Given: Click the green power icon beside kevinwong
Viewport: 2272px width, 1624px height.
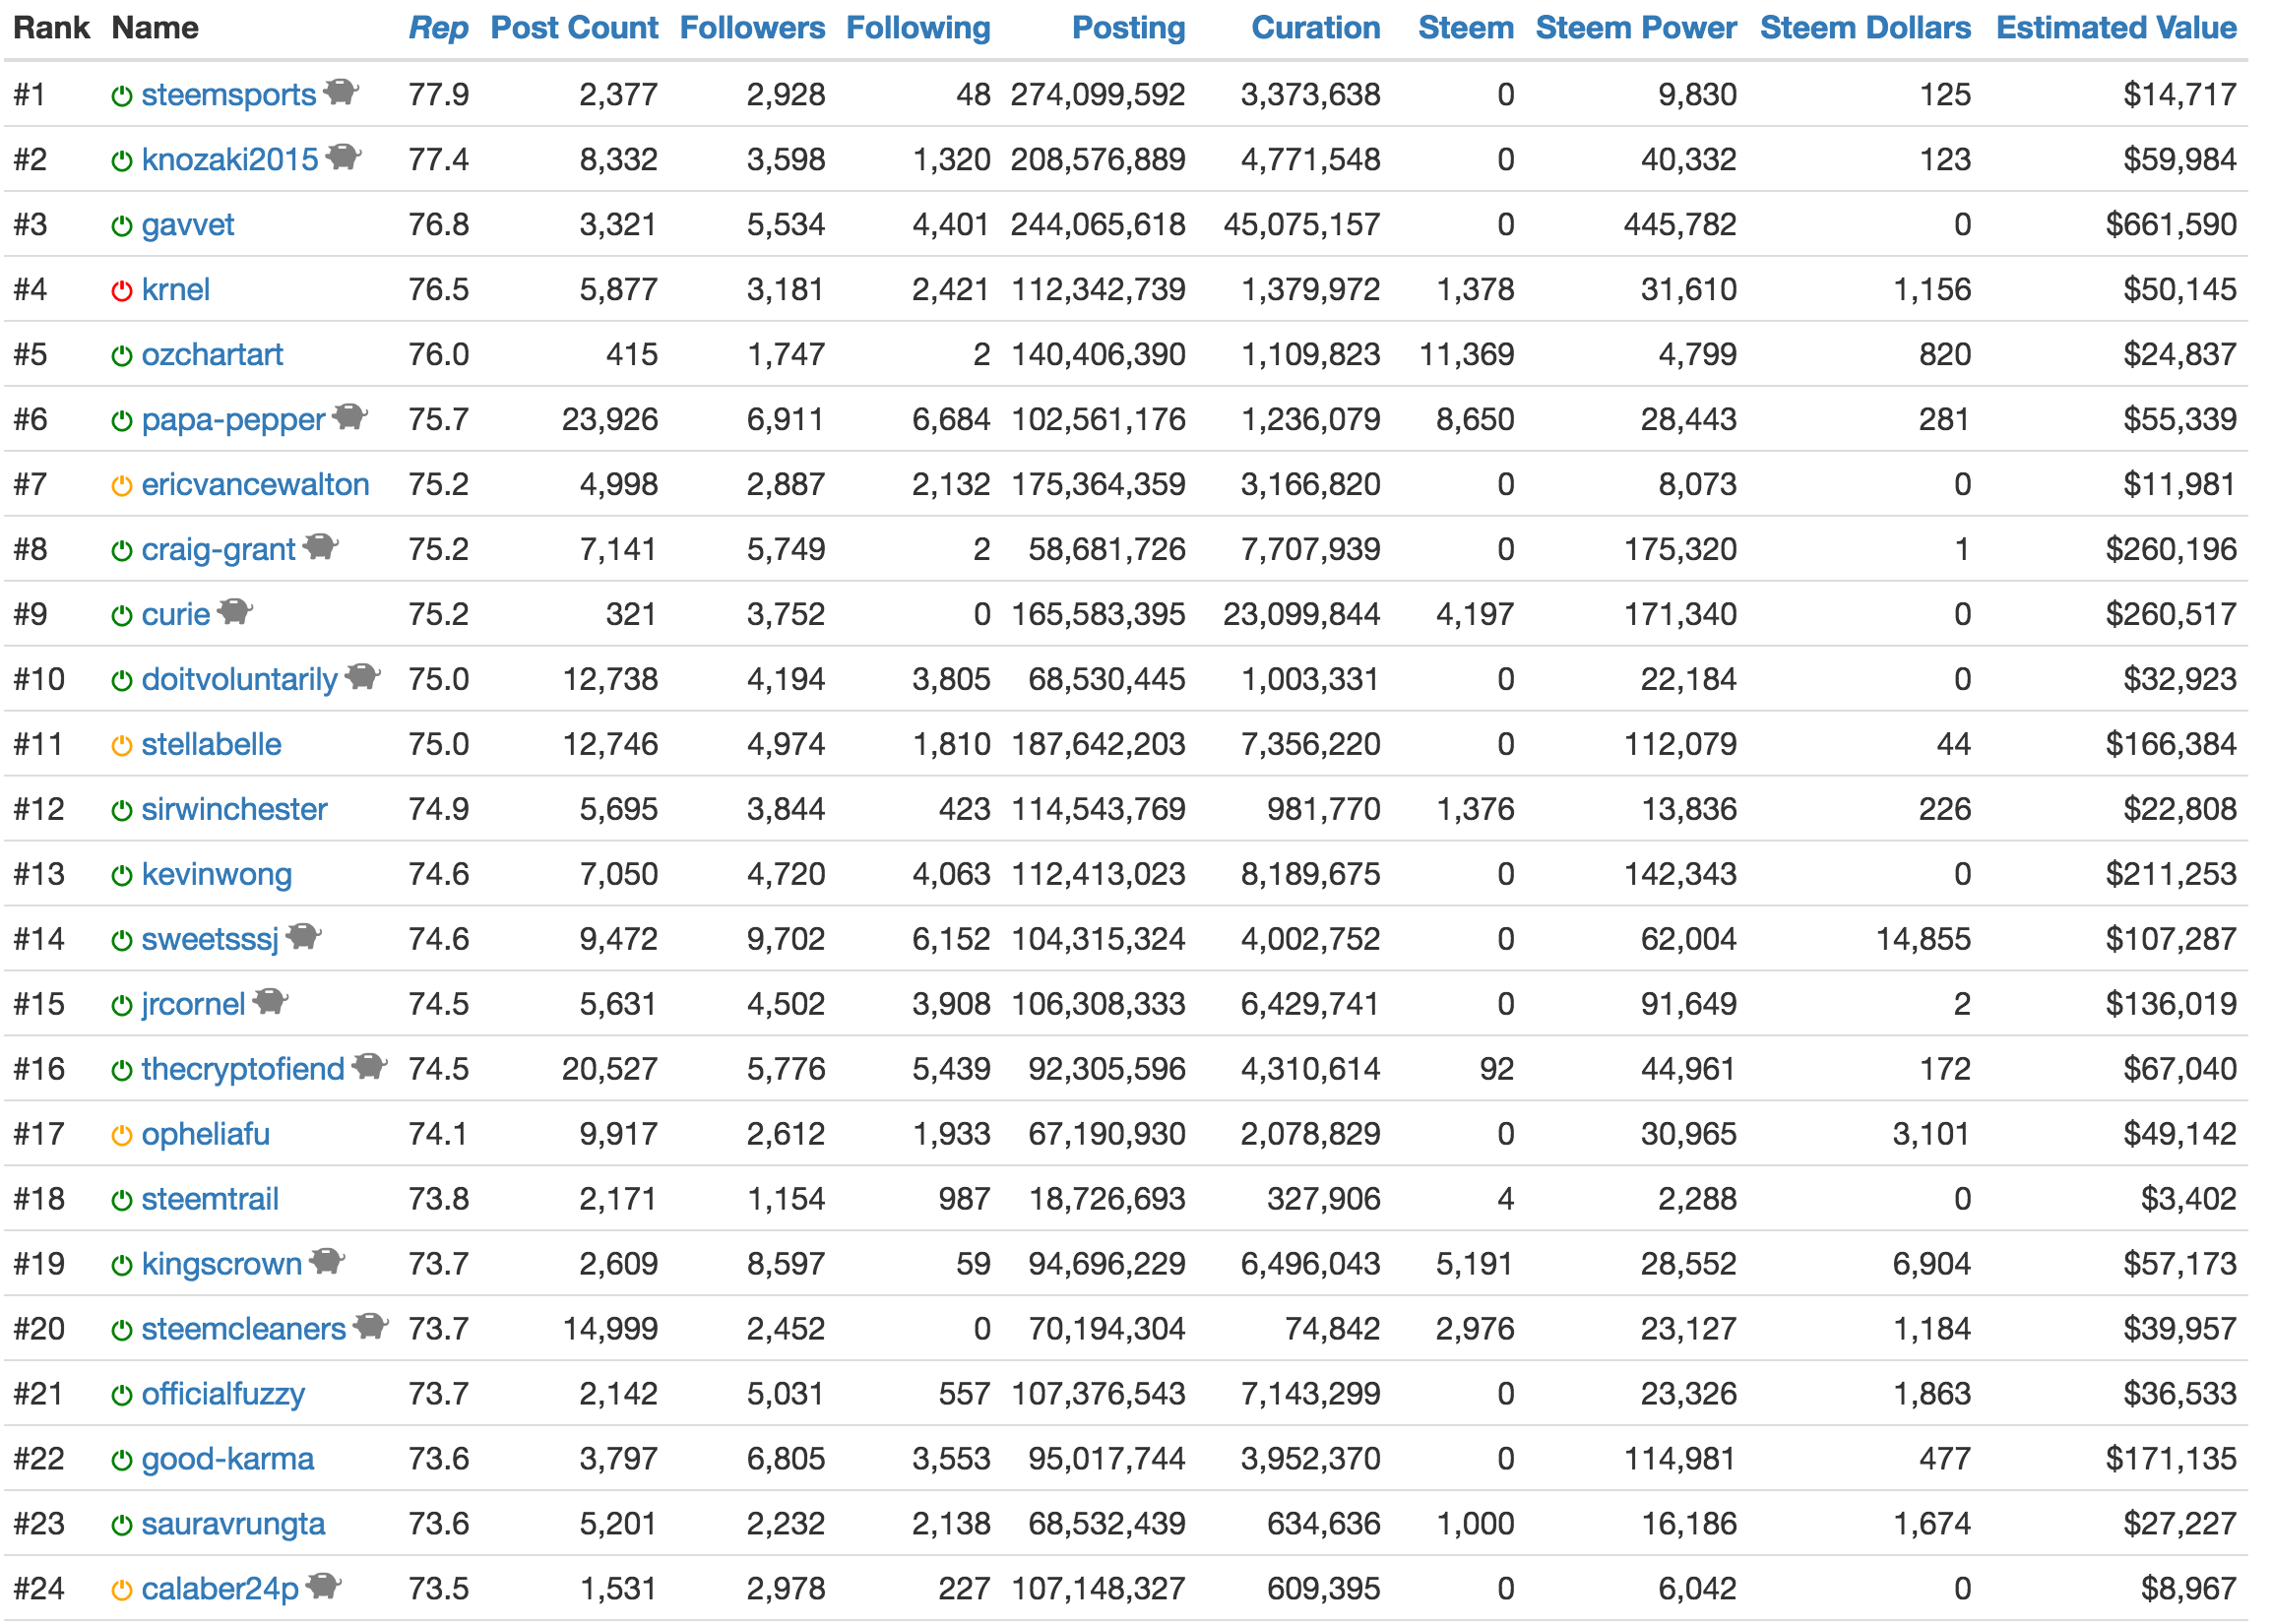Looking at the screenshot, I should (122, 876).
